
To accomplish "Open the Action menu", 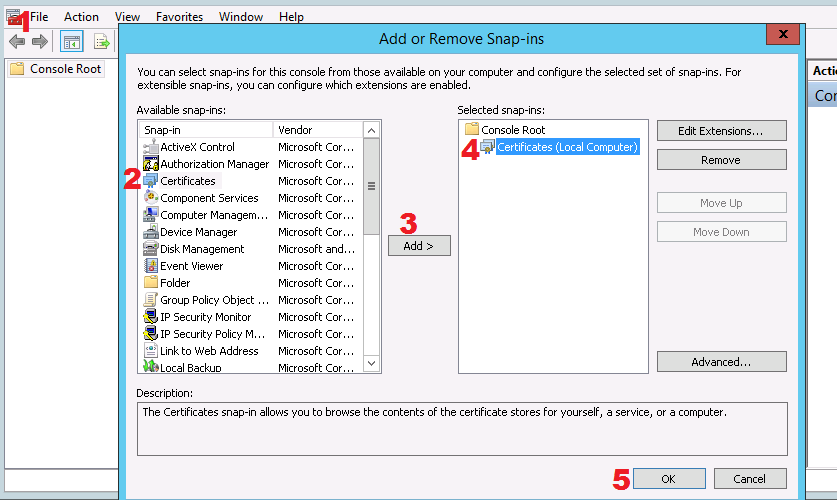I will click(x=81, y=17).
